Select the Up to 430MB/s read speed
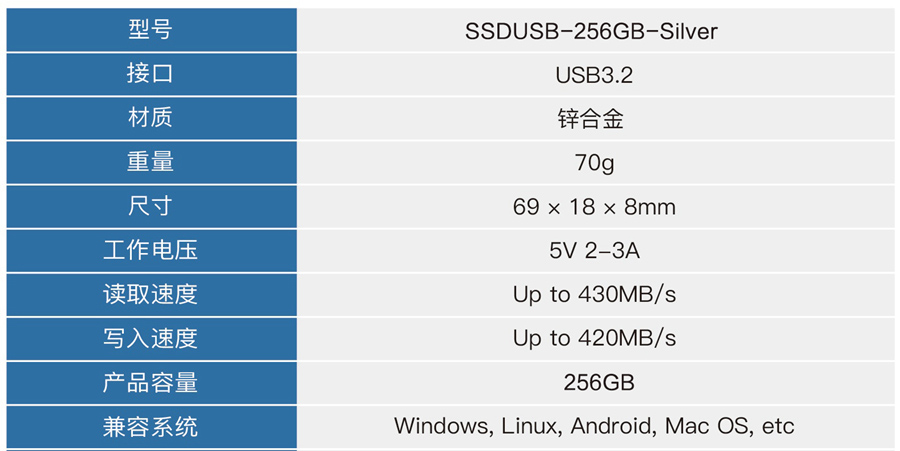 tap(594, 295)
